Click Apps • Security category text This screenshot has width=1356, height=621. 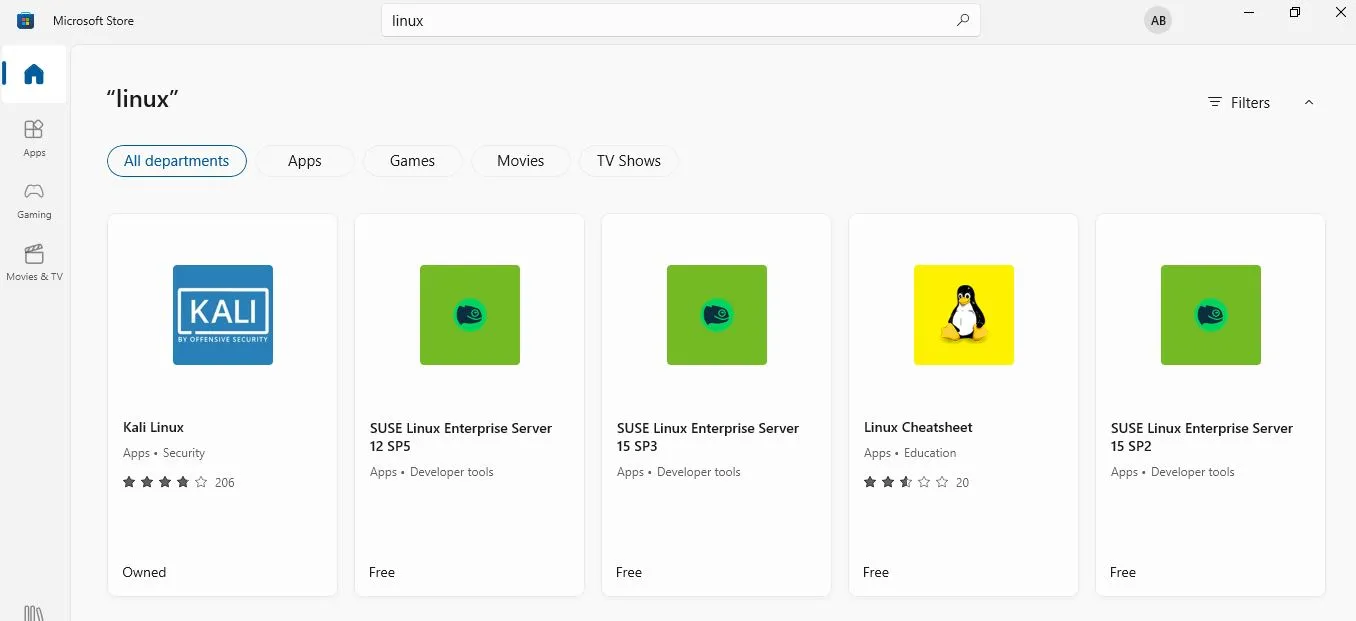(164, 453)
